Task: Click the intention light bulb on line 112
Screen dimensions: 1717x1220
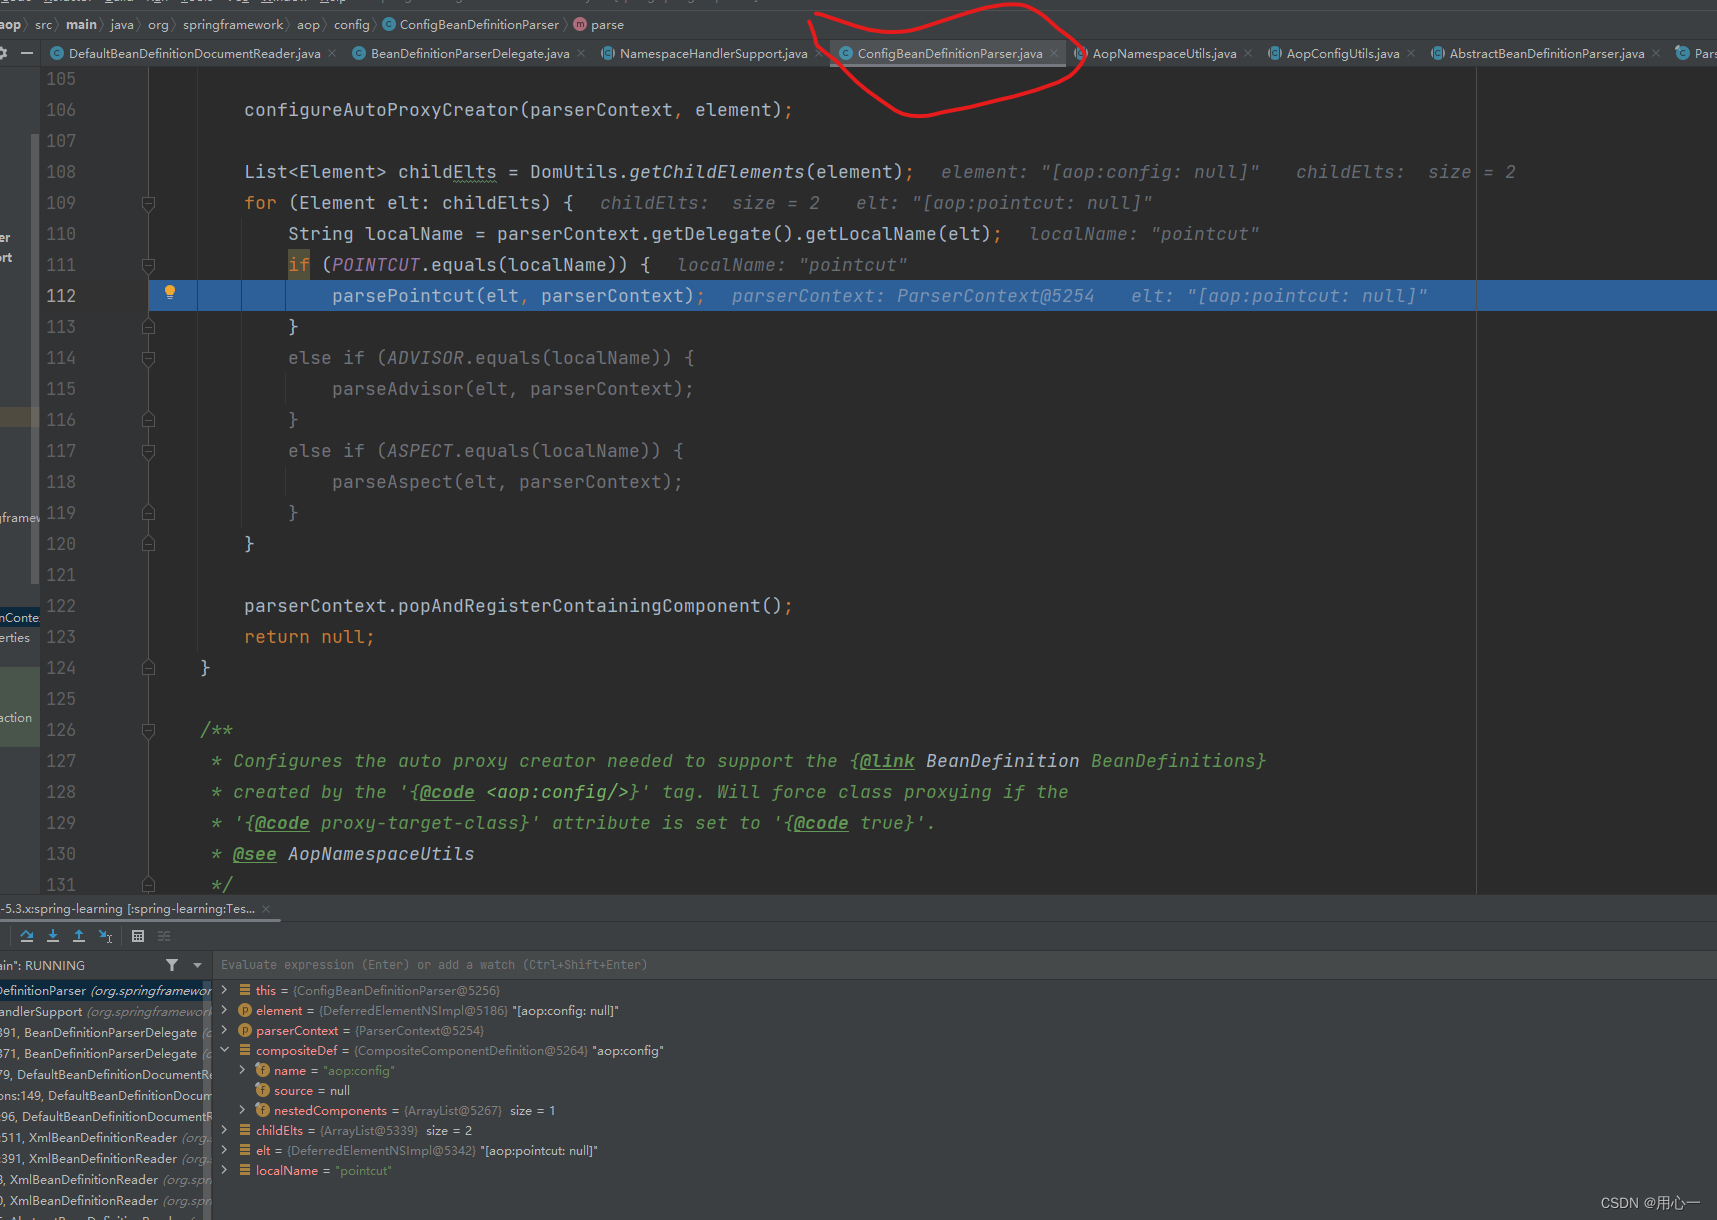Action: [170, 293]
